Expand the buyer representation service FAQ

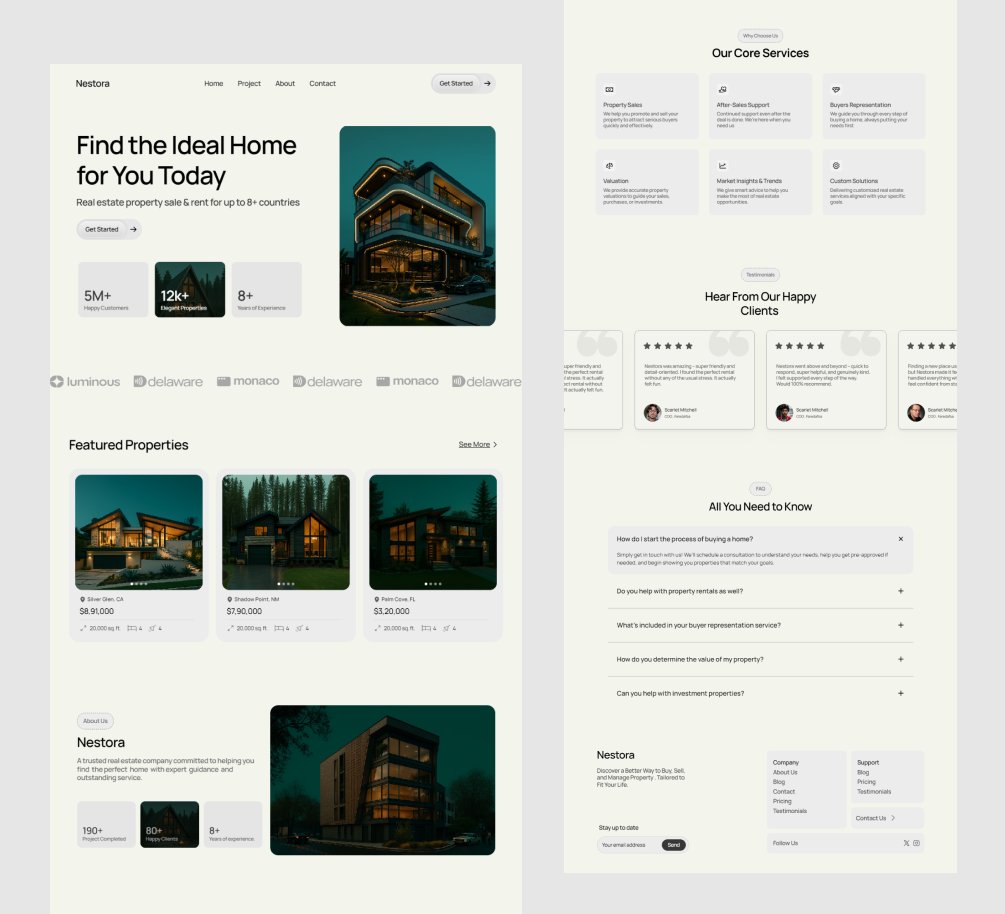coord(901,625)
